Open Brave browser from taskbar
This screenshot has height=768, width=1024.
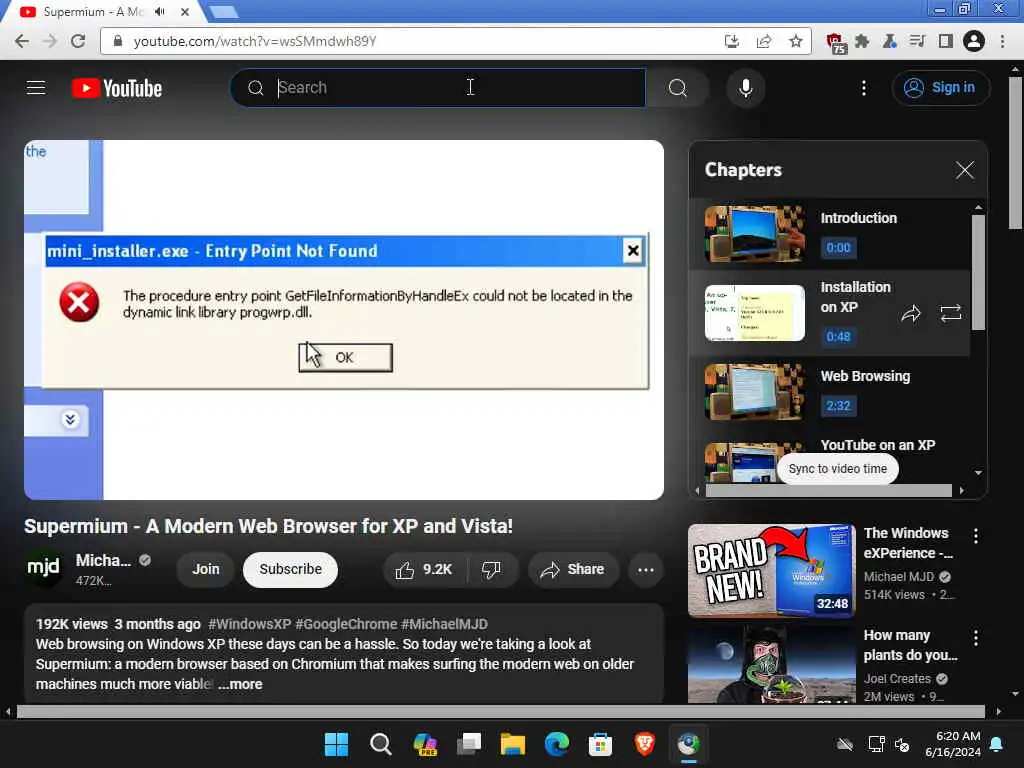coord(645,744)
